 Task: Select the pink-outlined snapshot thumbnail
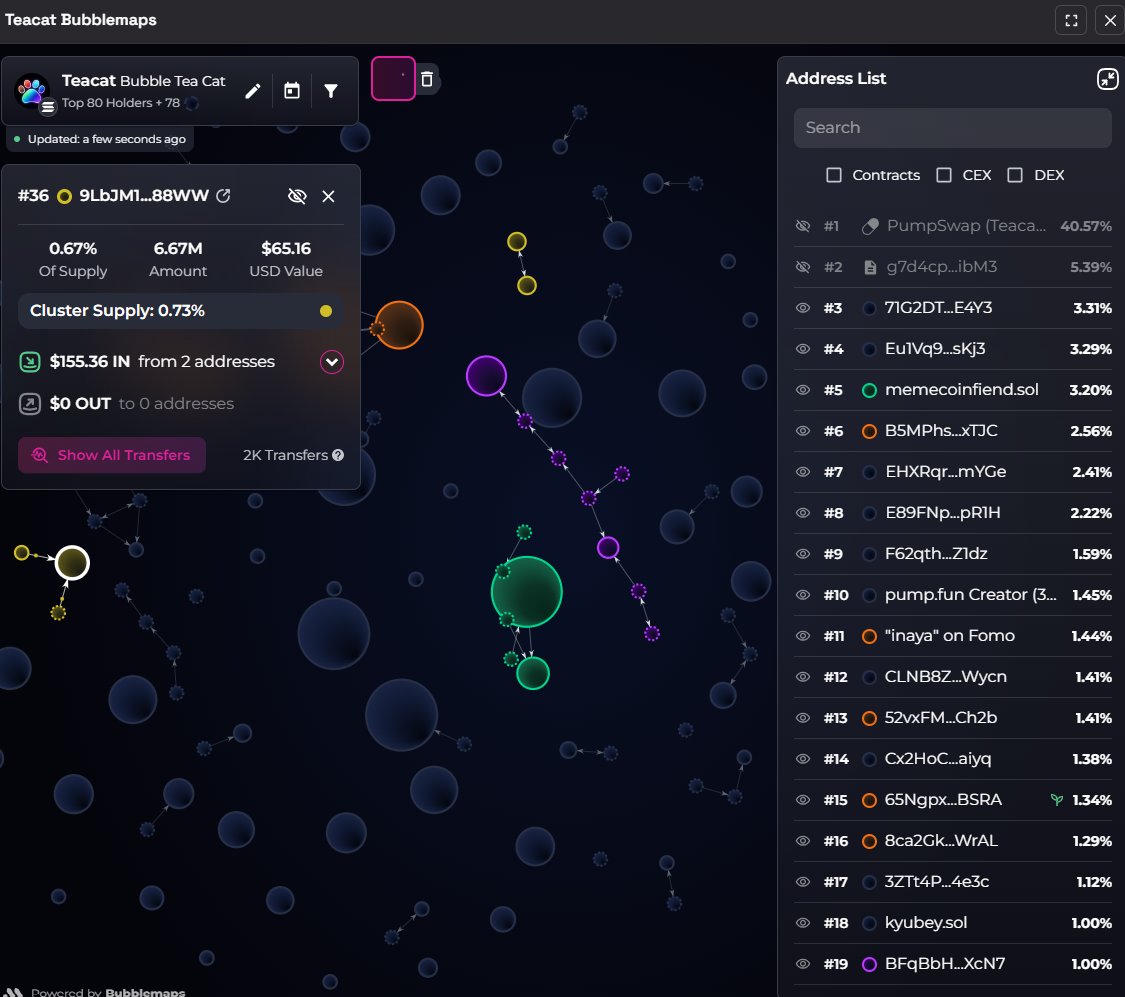tap(393, 79)
